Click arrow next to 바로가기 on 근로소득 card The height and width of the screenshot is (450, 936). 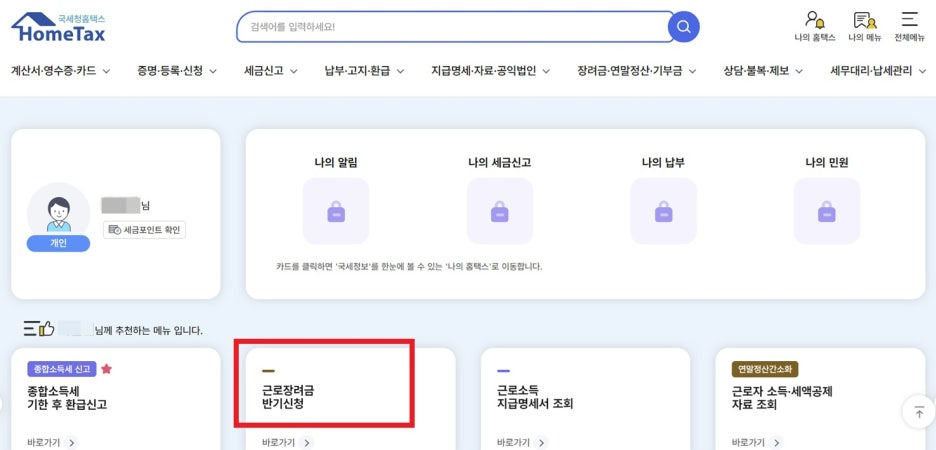pos(541,443)
